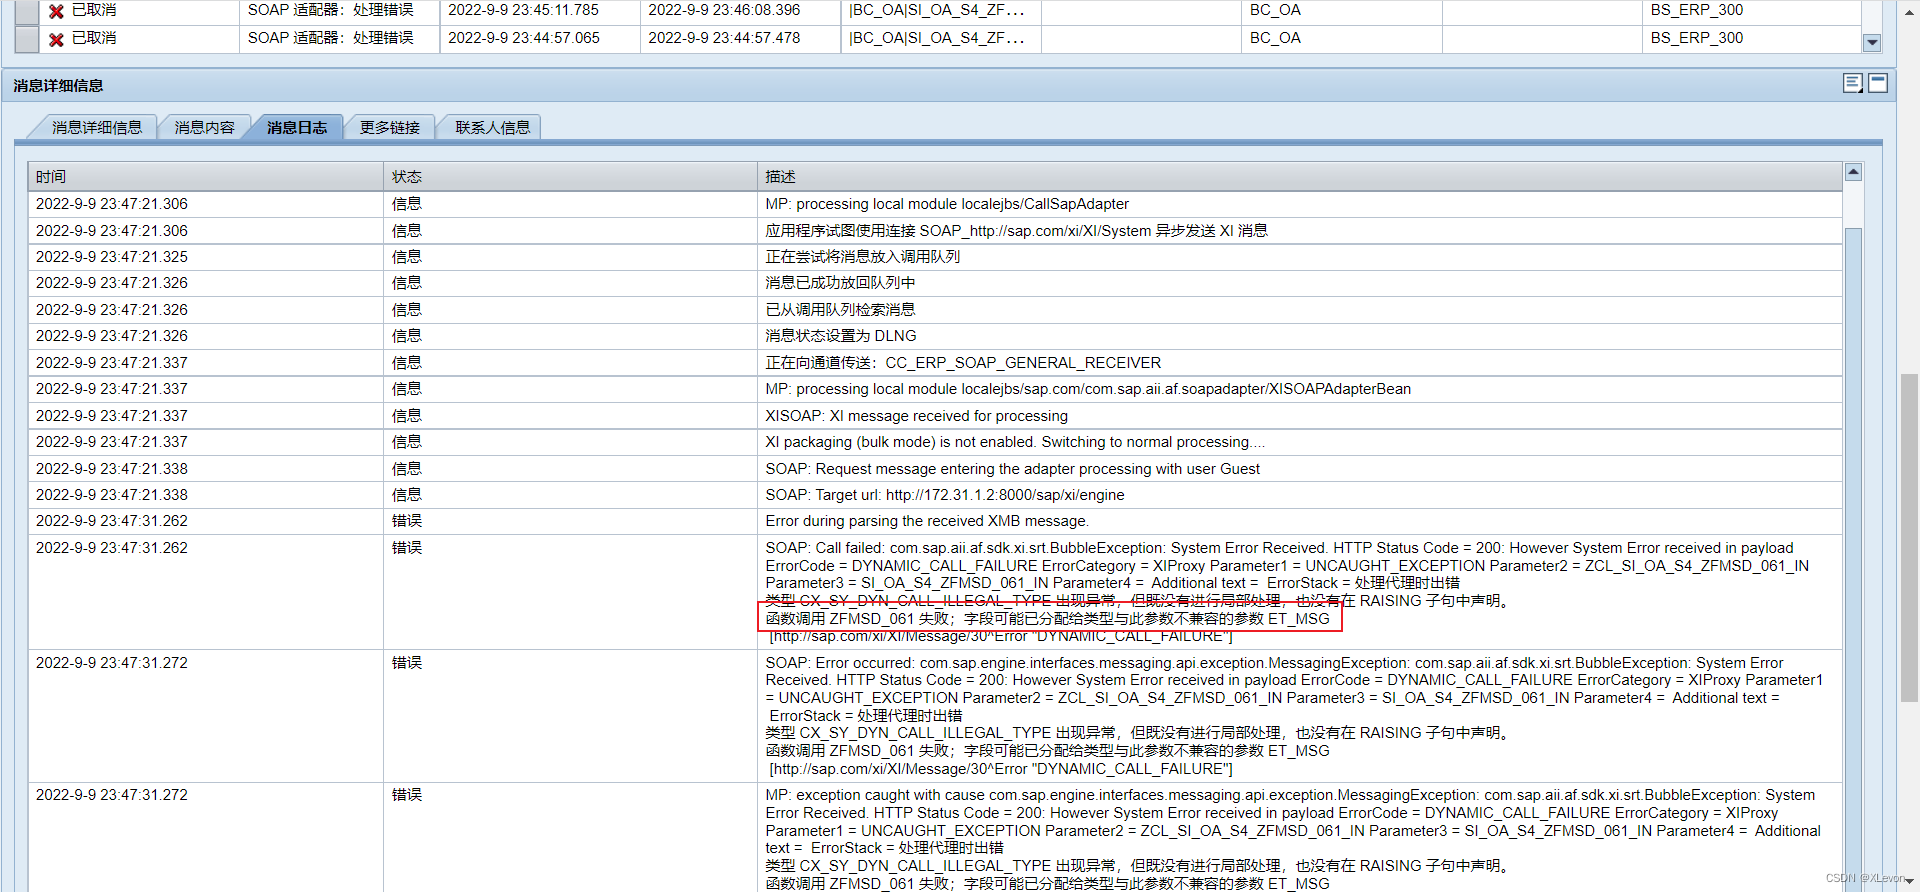Image resolution: width=1920 pixels, height=892 pixels.
Task: Click 错误 status of the 'Error during parsing' row
Action: 407,521
